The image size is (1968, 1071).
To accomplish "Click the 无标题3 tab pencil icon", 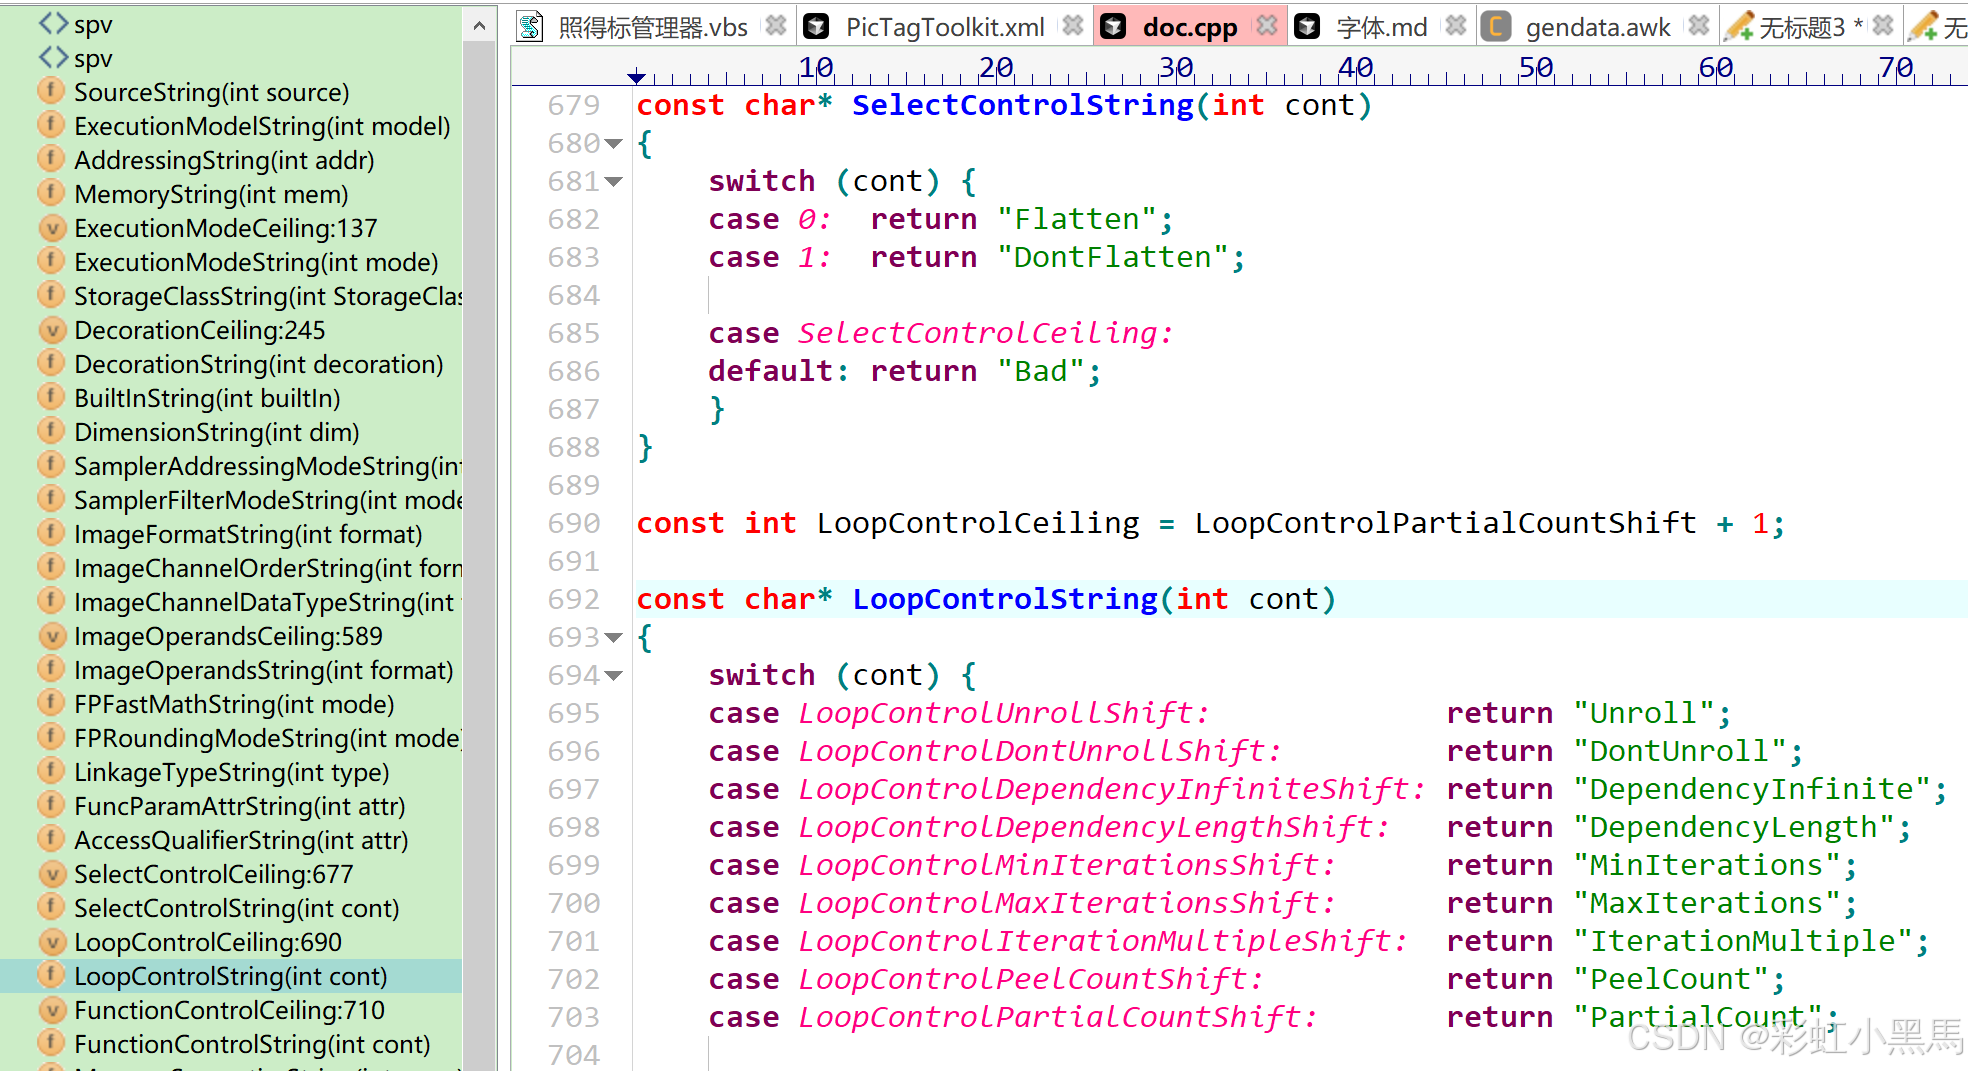I will (1740, 26).
